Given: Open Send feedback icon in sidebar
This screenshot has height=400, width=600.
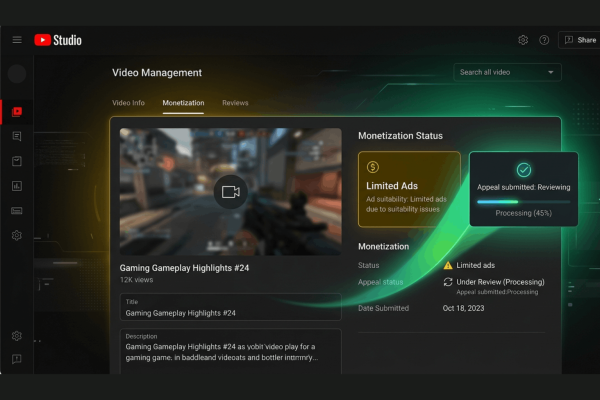Looking at the screenshot, I should pos(17,359).
